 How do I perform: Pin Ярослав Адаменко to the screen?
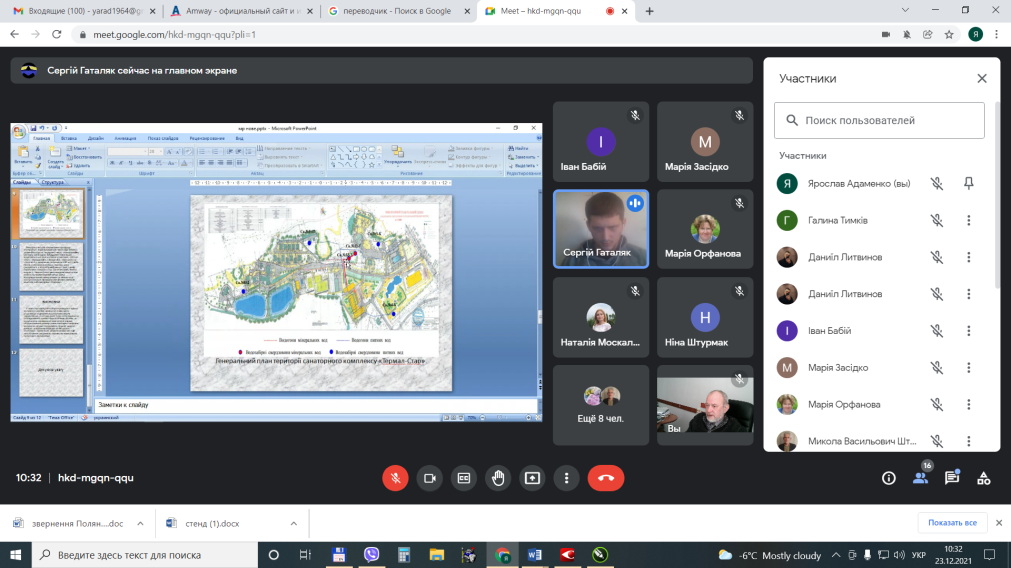(968, 184)
